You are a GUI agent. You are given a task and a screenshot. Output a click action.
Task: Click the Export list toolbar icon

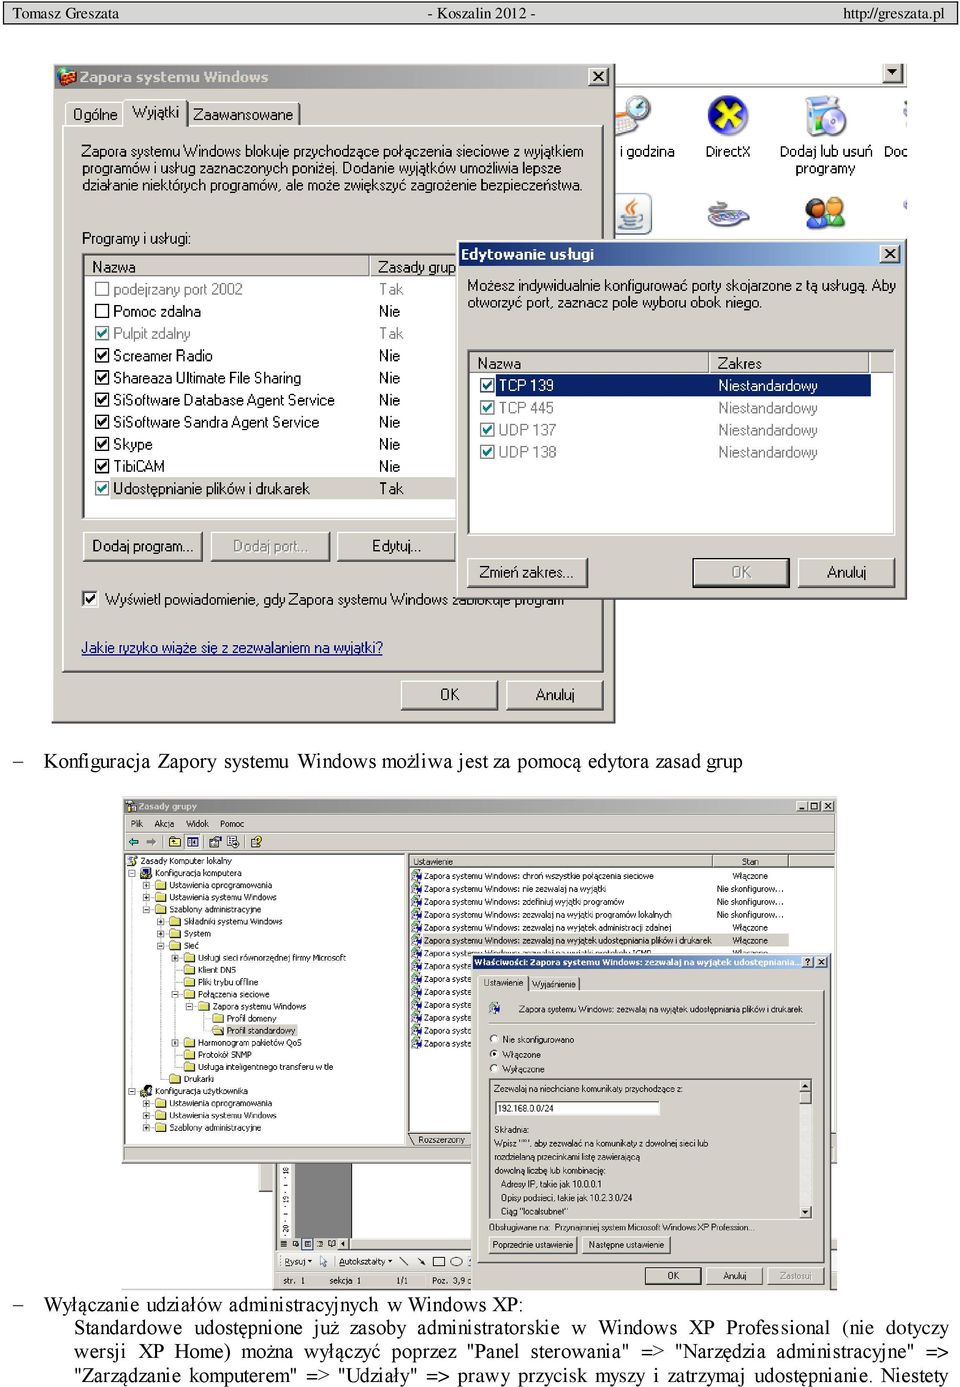[233, 841]
